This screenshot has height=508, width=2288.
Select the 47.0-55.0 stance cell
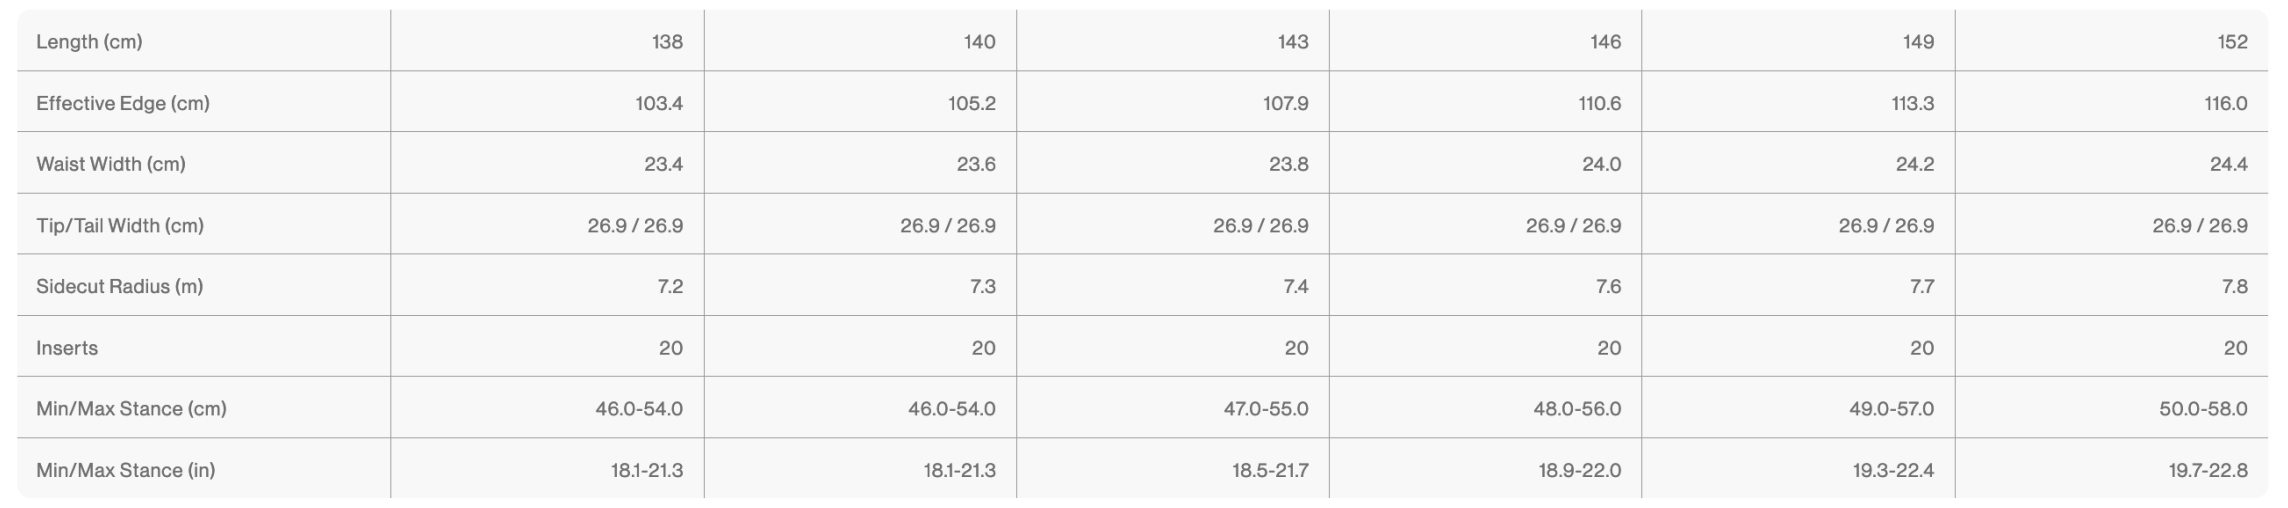[x=1266, y=409]
